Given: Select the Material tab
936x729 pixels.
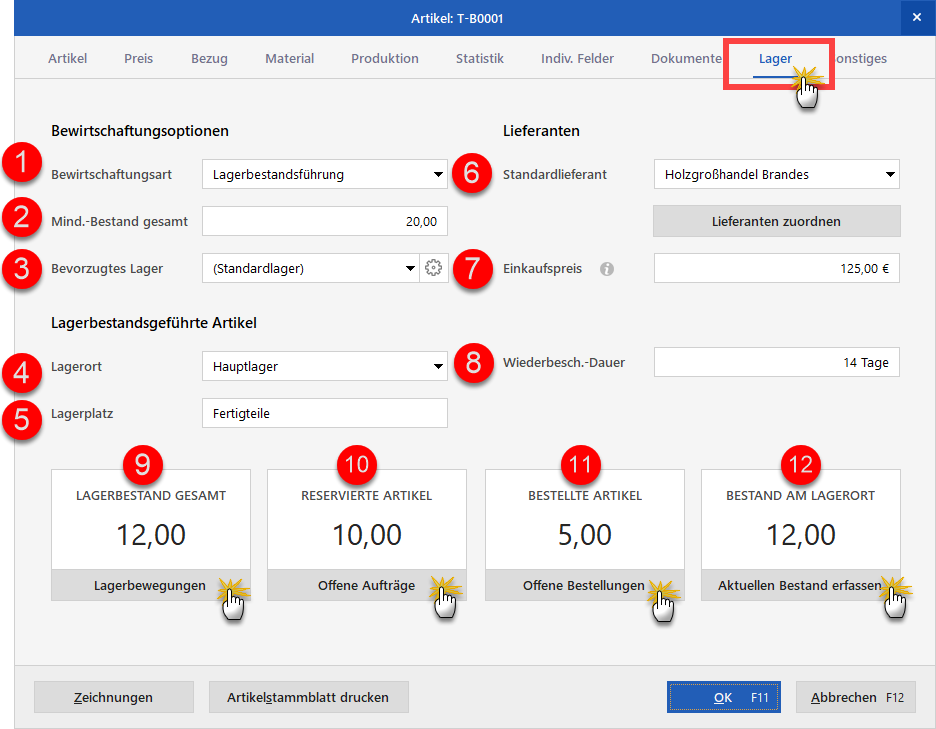Looking at the screenshot, I should [x=290, y=59].
